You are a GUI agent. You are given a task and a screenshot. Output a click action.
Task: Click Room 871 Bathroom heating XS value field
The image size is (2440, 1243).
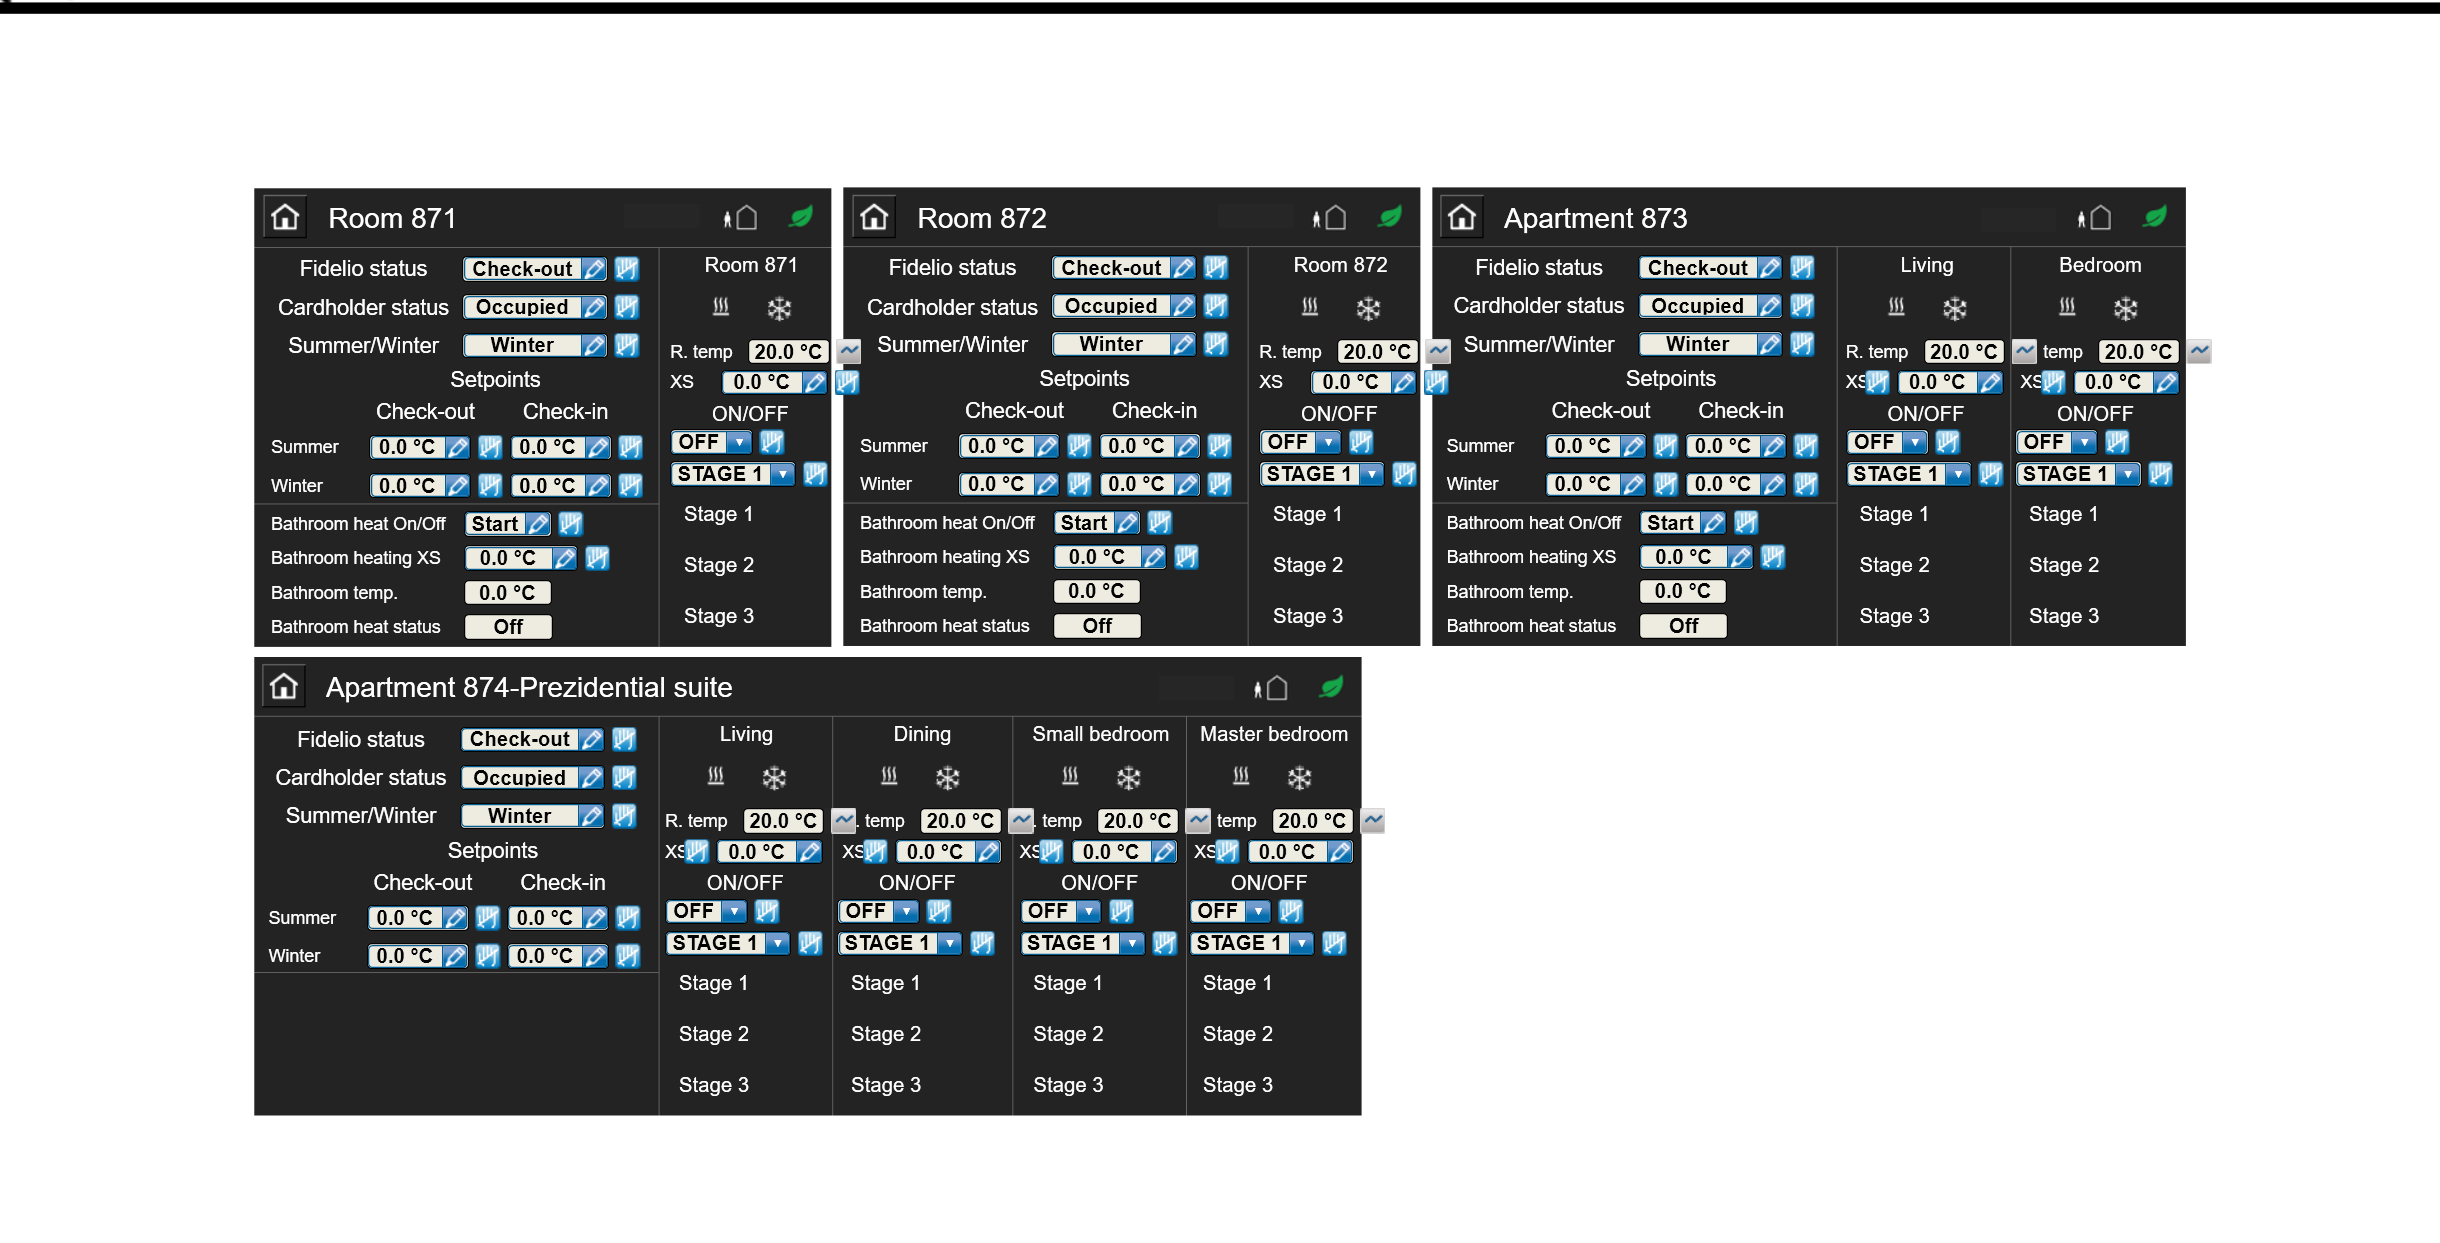pyautogui.click(x=508, y=558)
